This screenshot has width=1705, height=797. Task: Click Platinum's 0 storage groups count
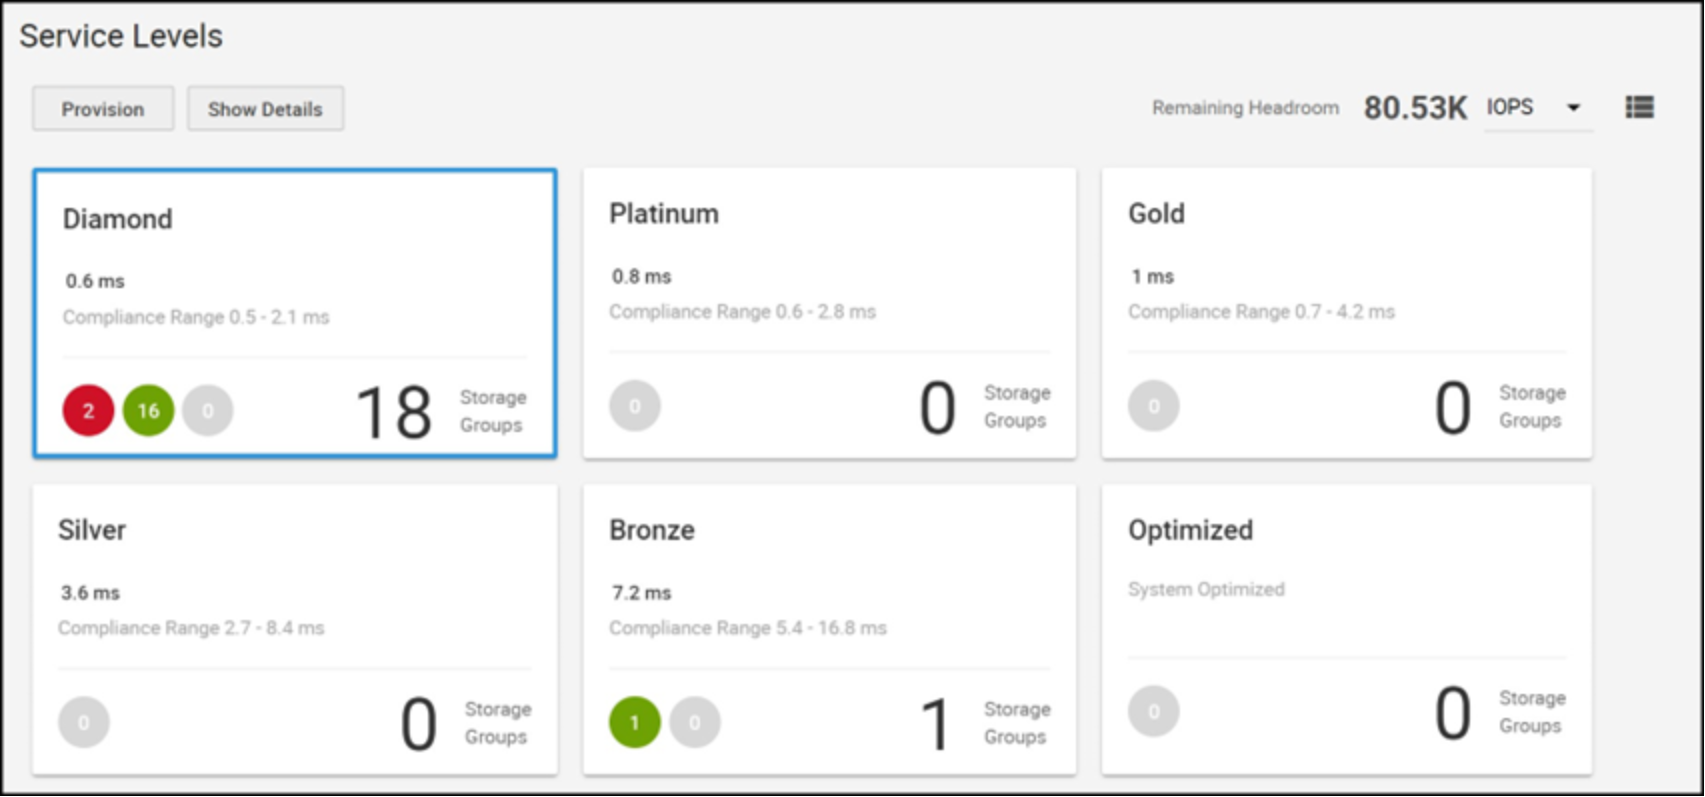point(938,408)
